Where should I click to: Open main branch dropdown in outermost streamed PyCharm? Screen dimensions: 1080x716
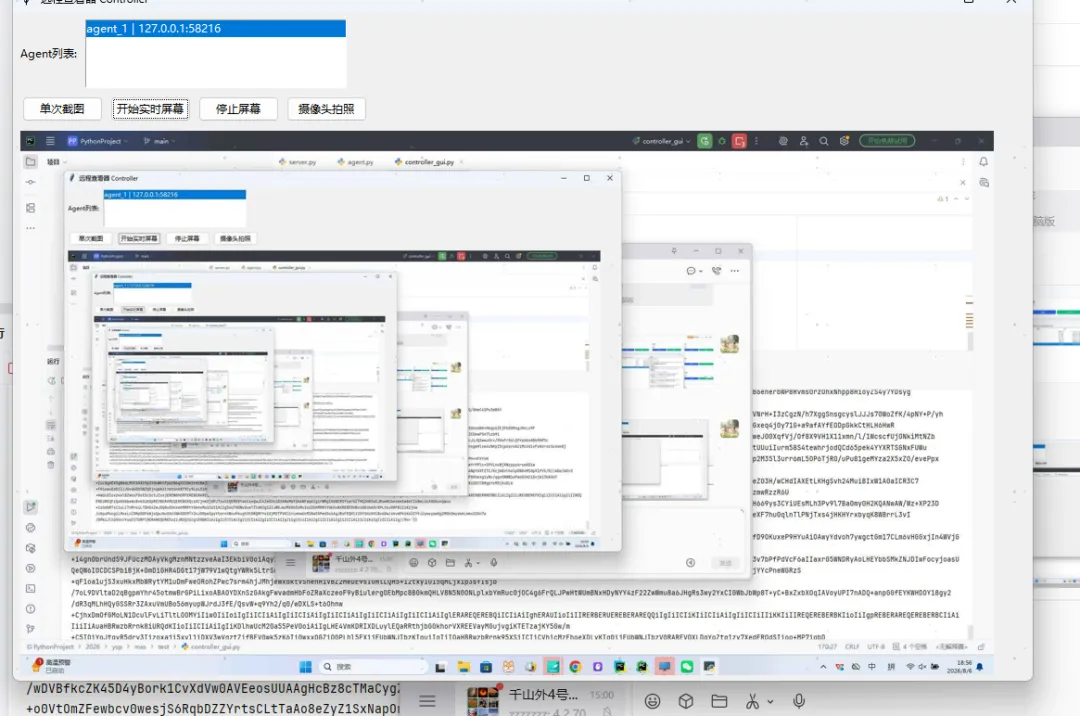(160, 141)
